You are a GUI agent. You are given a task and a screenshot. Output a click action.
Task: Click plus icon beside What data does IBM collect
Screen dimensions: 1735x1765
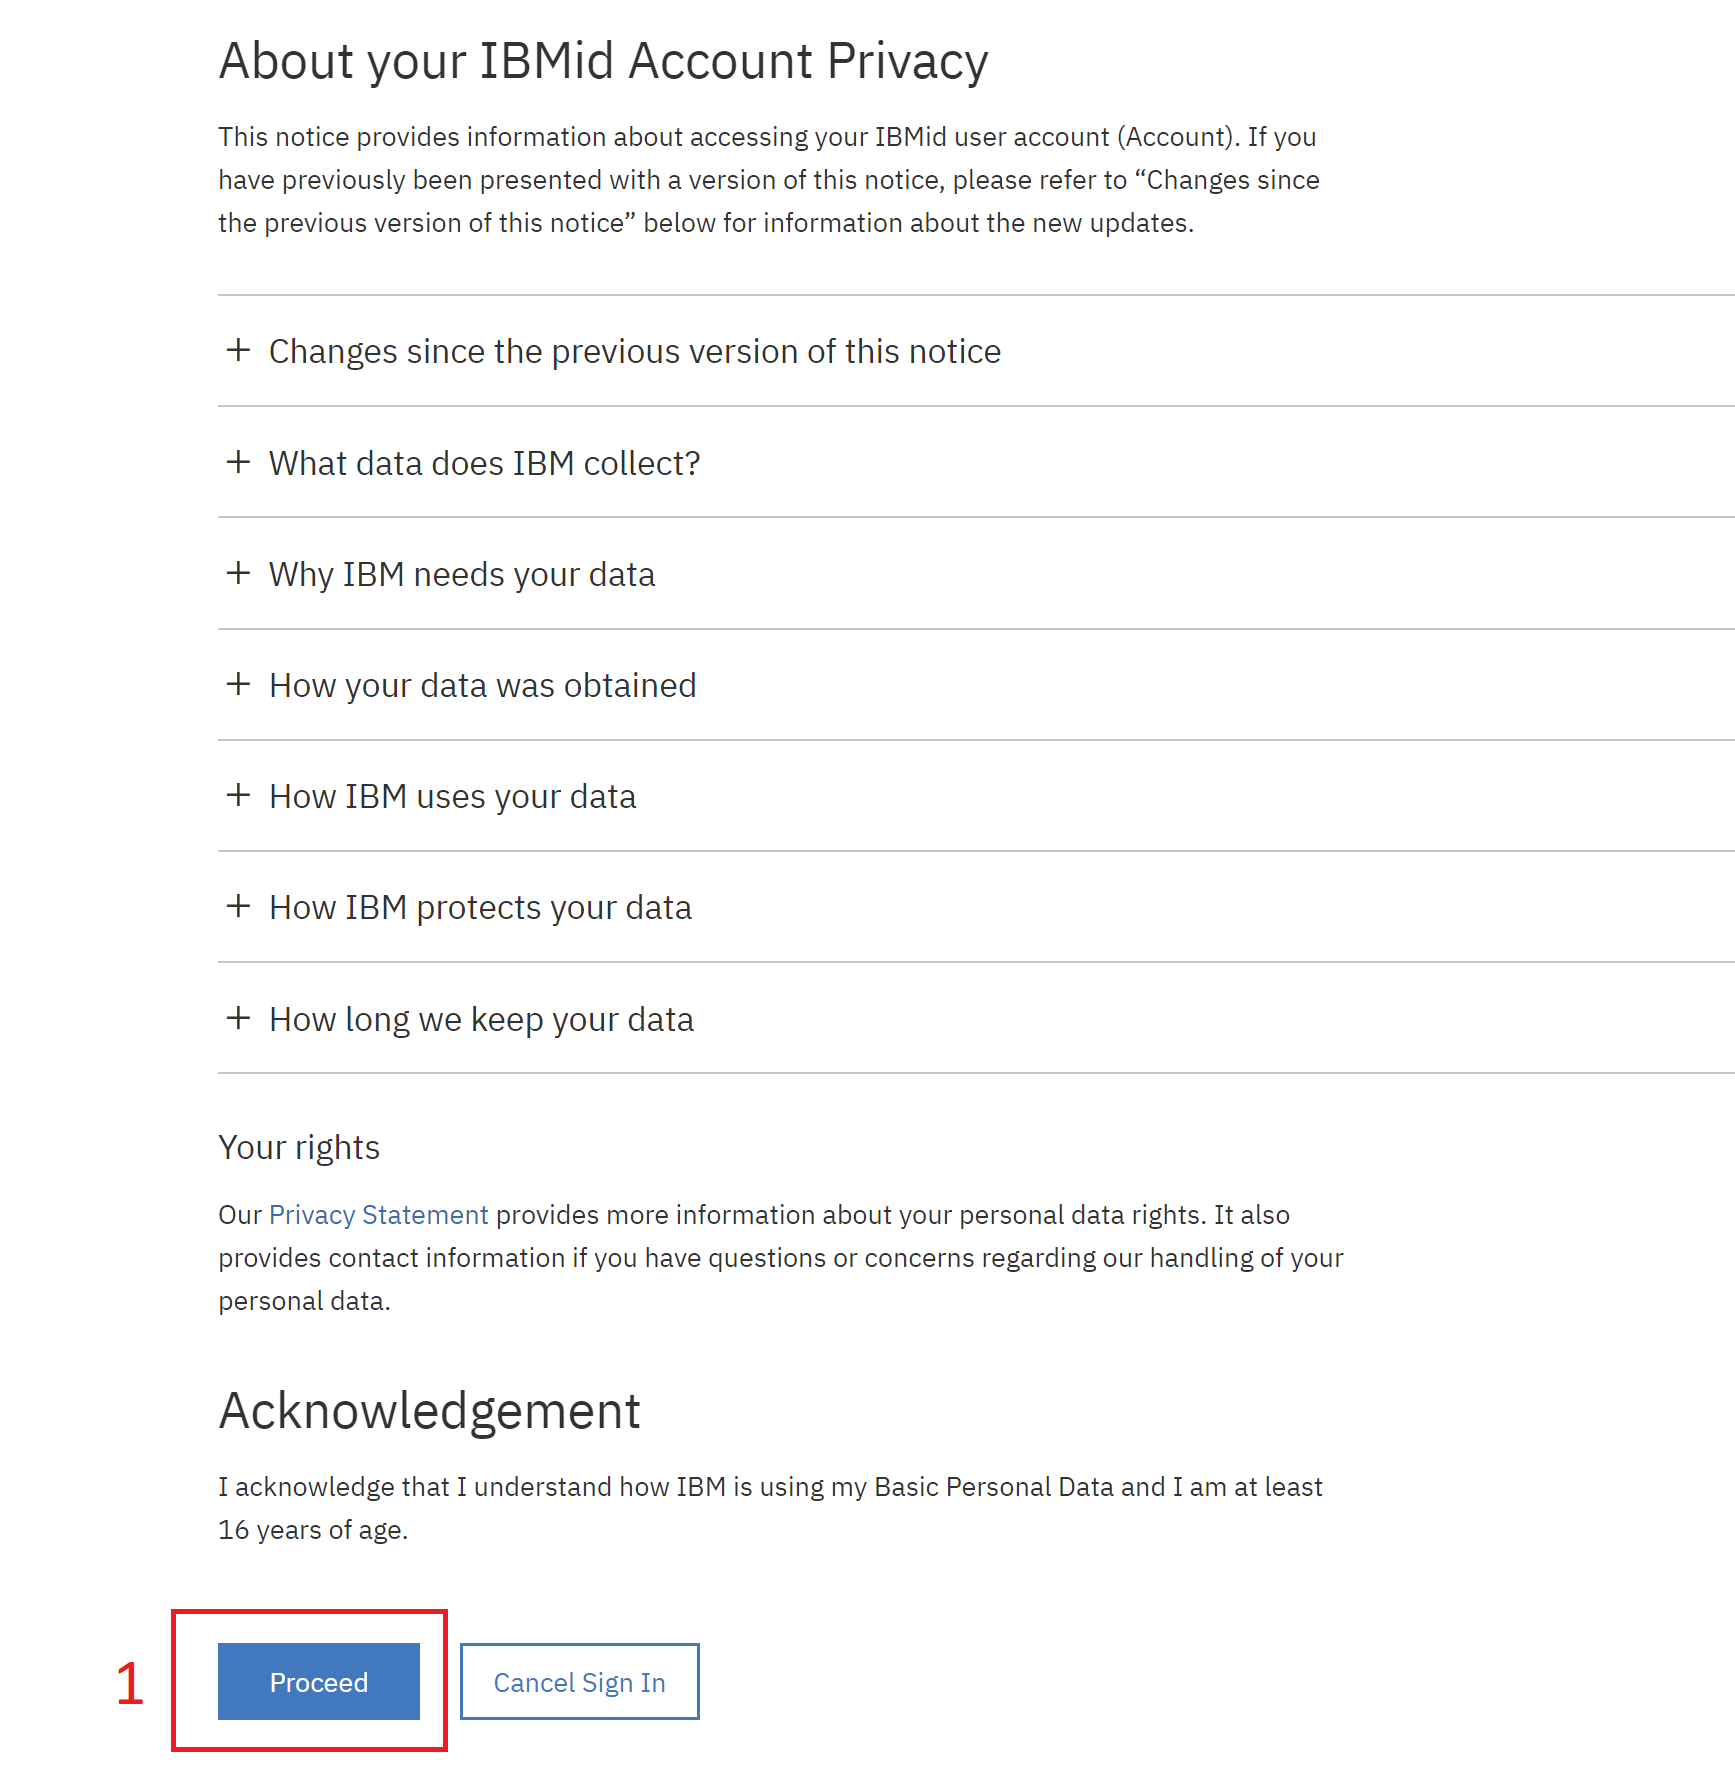[x=238, y=462]
